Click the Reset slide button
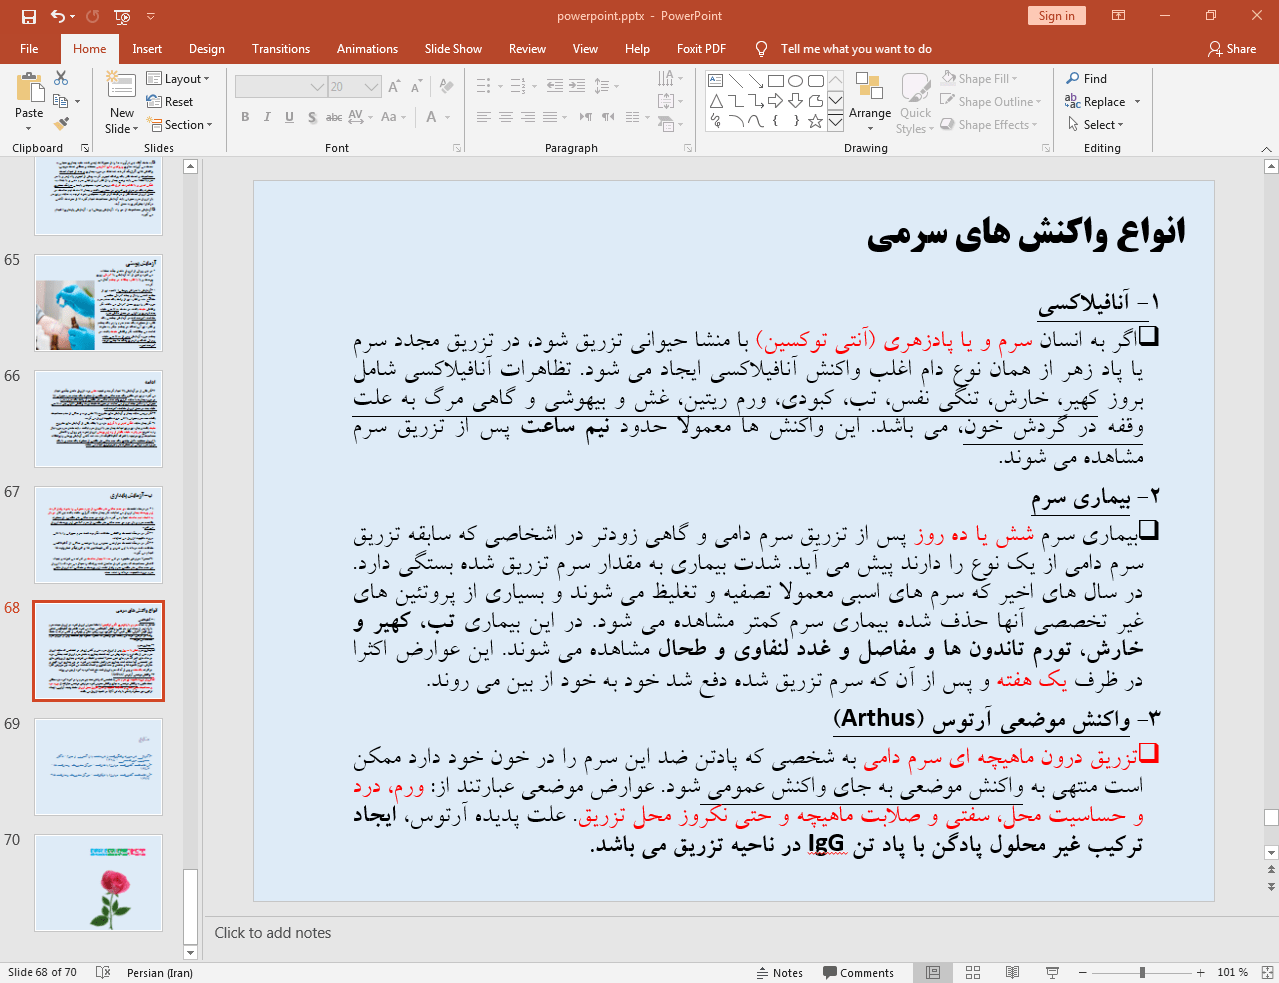1279x983 pixels. click(170, 102)
